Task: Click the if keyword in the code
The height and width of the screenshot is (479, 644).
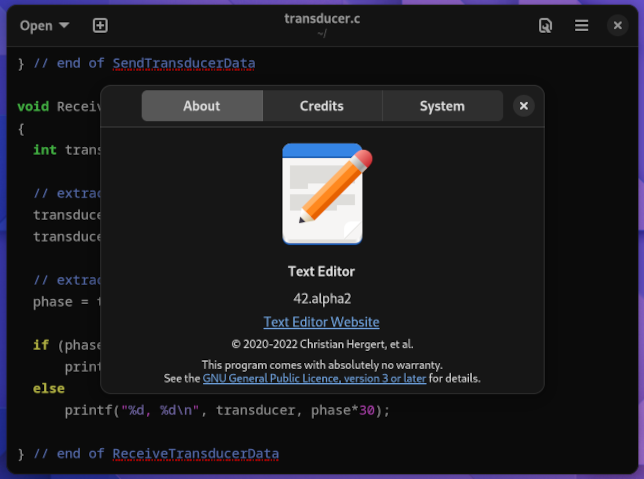Action: point(41,345)
